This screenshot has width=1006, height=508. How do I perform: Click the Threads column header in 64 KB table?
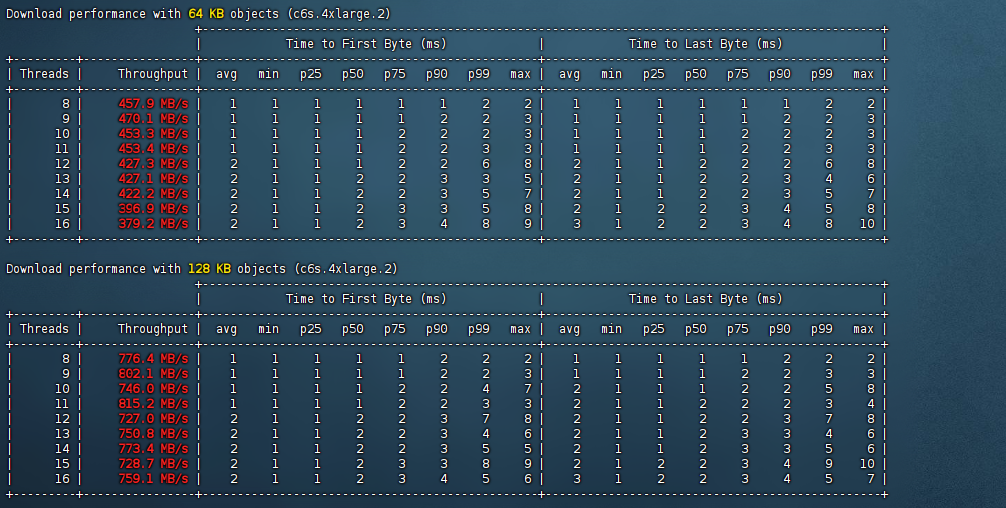(44, 74)
